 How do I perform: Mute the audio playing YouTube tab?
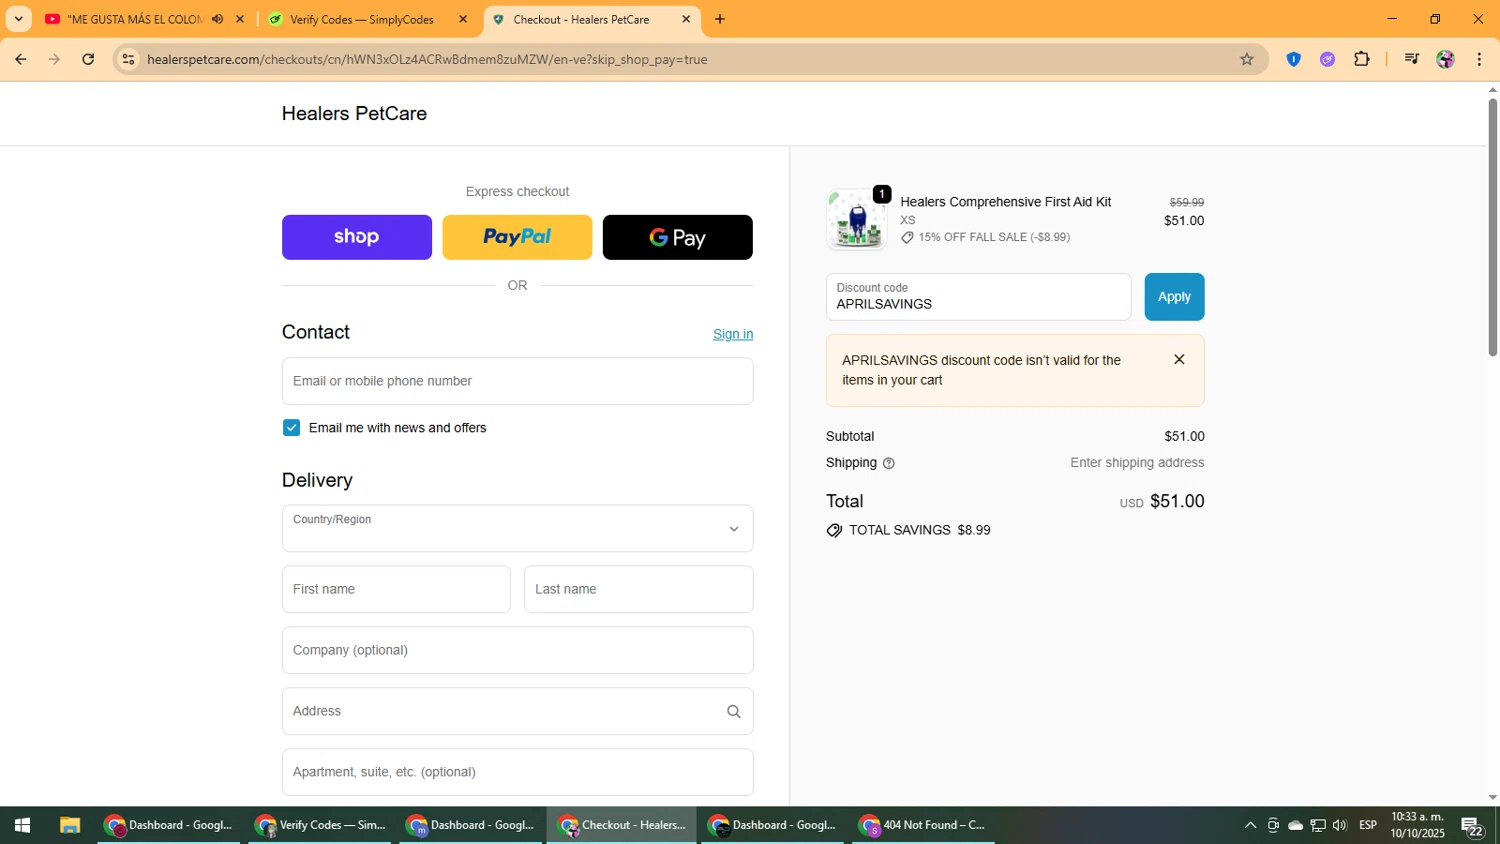tap(217, 19)
